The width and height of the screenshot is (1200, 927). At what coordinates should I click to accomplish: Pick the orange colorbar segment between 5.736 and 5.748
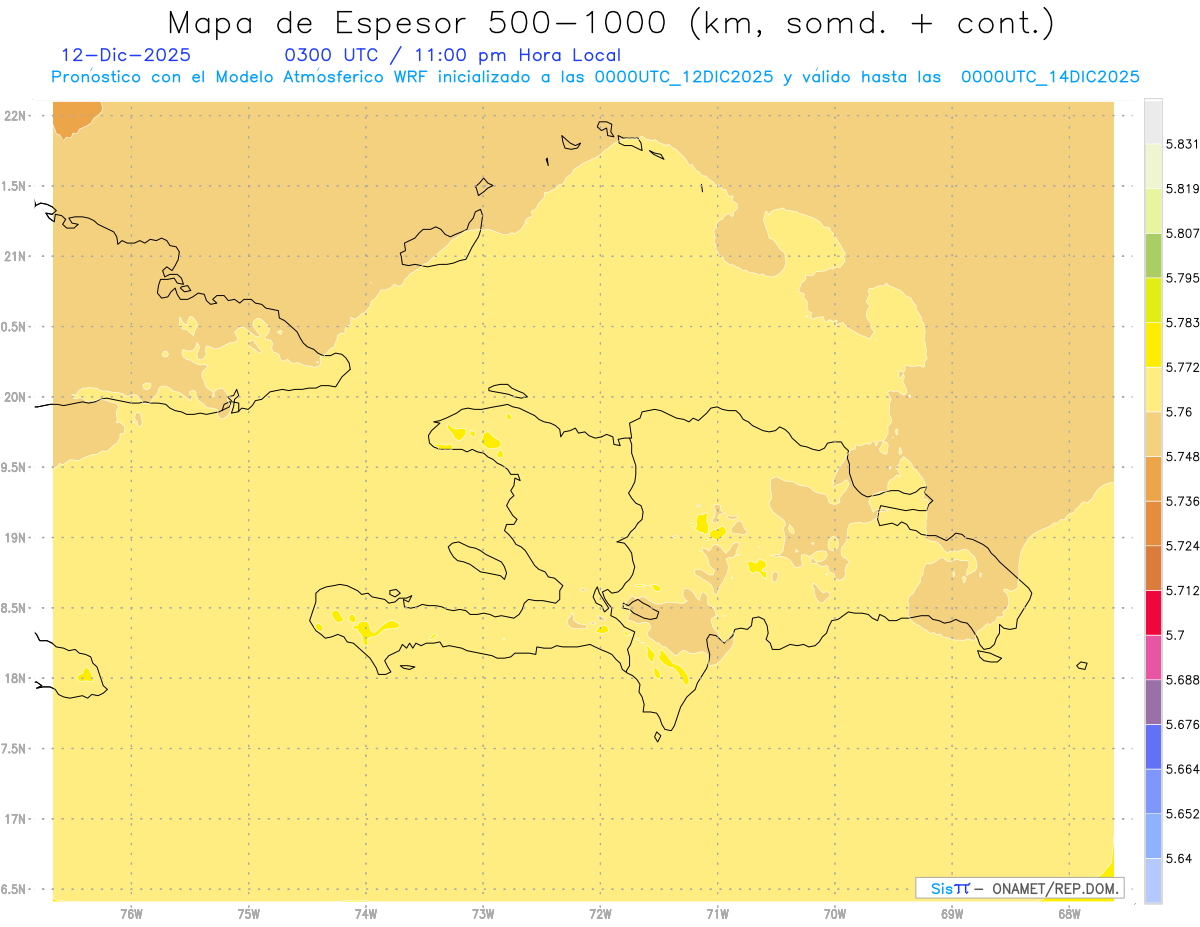1153,479
